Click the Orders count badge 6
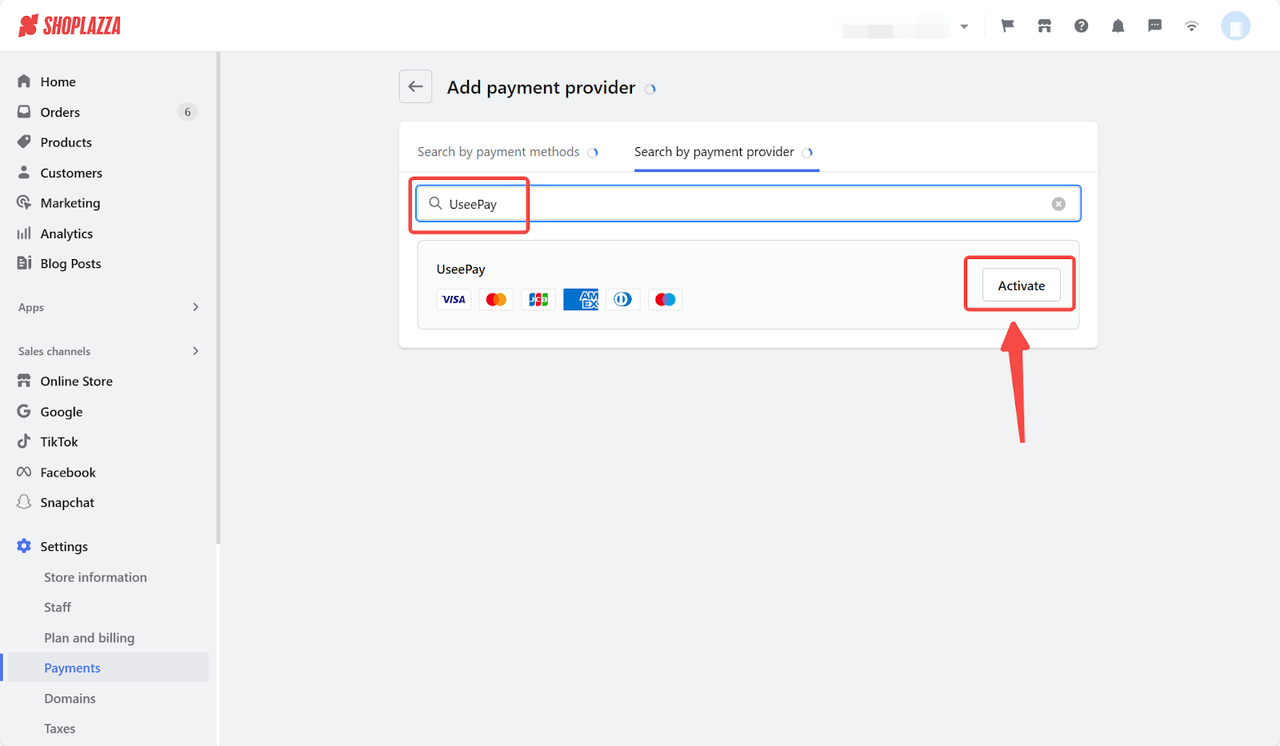The width and height of the screenshot is (1280, 746). pos(187,112)
